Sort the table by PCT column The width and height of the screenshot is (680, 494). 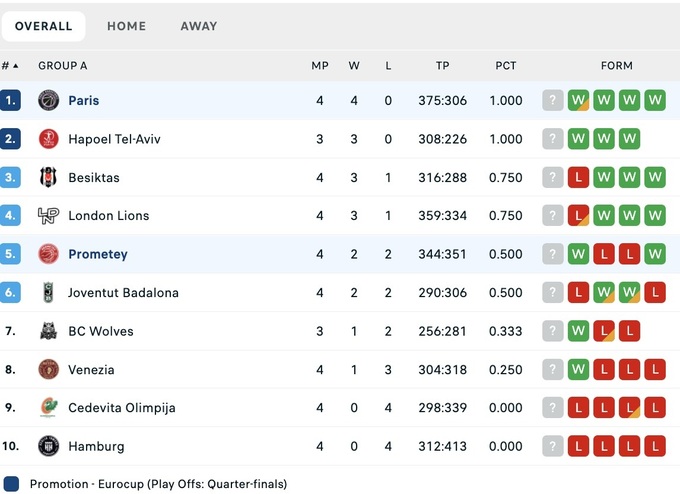506,66
